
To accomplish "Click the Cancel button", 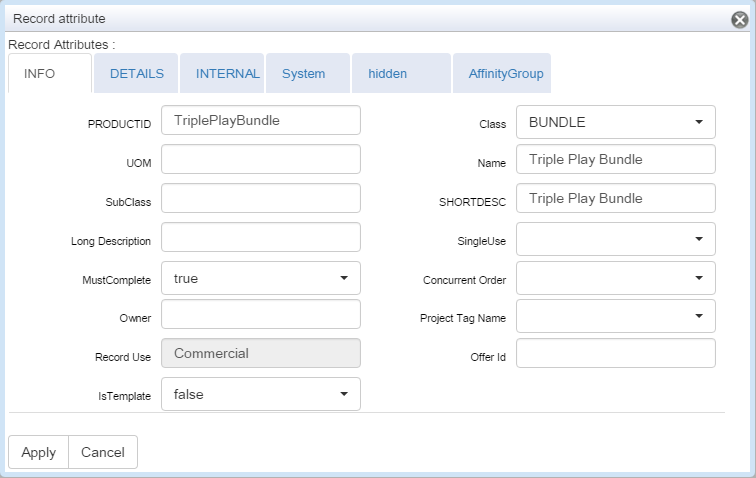I will click(102, 452).
